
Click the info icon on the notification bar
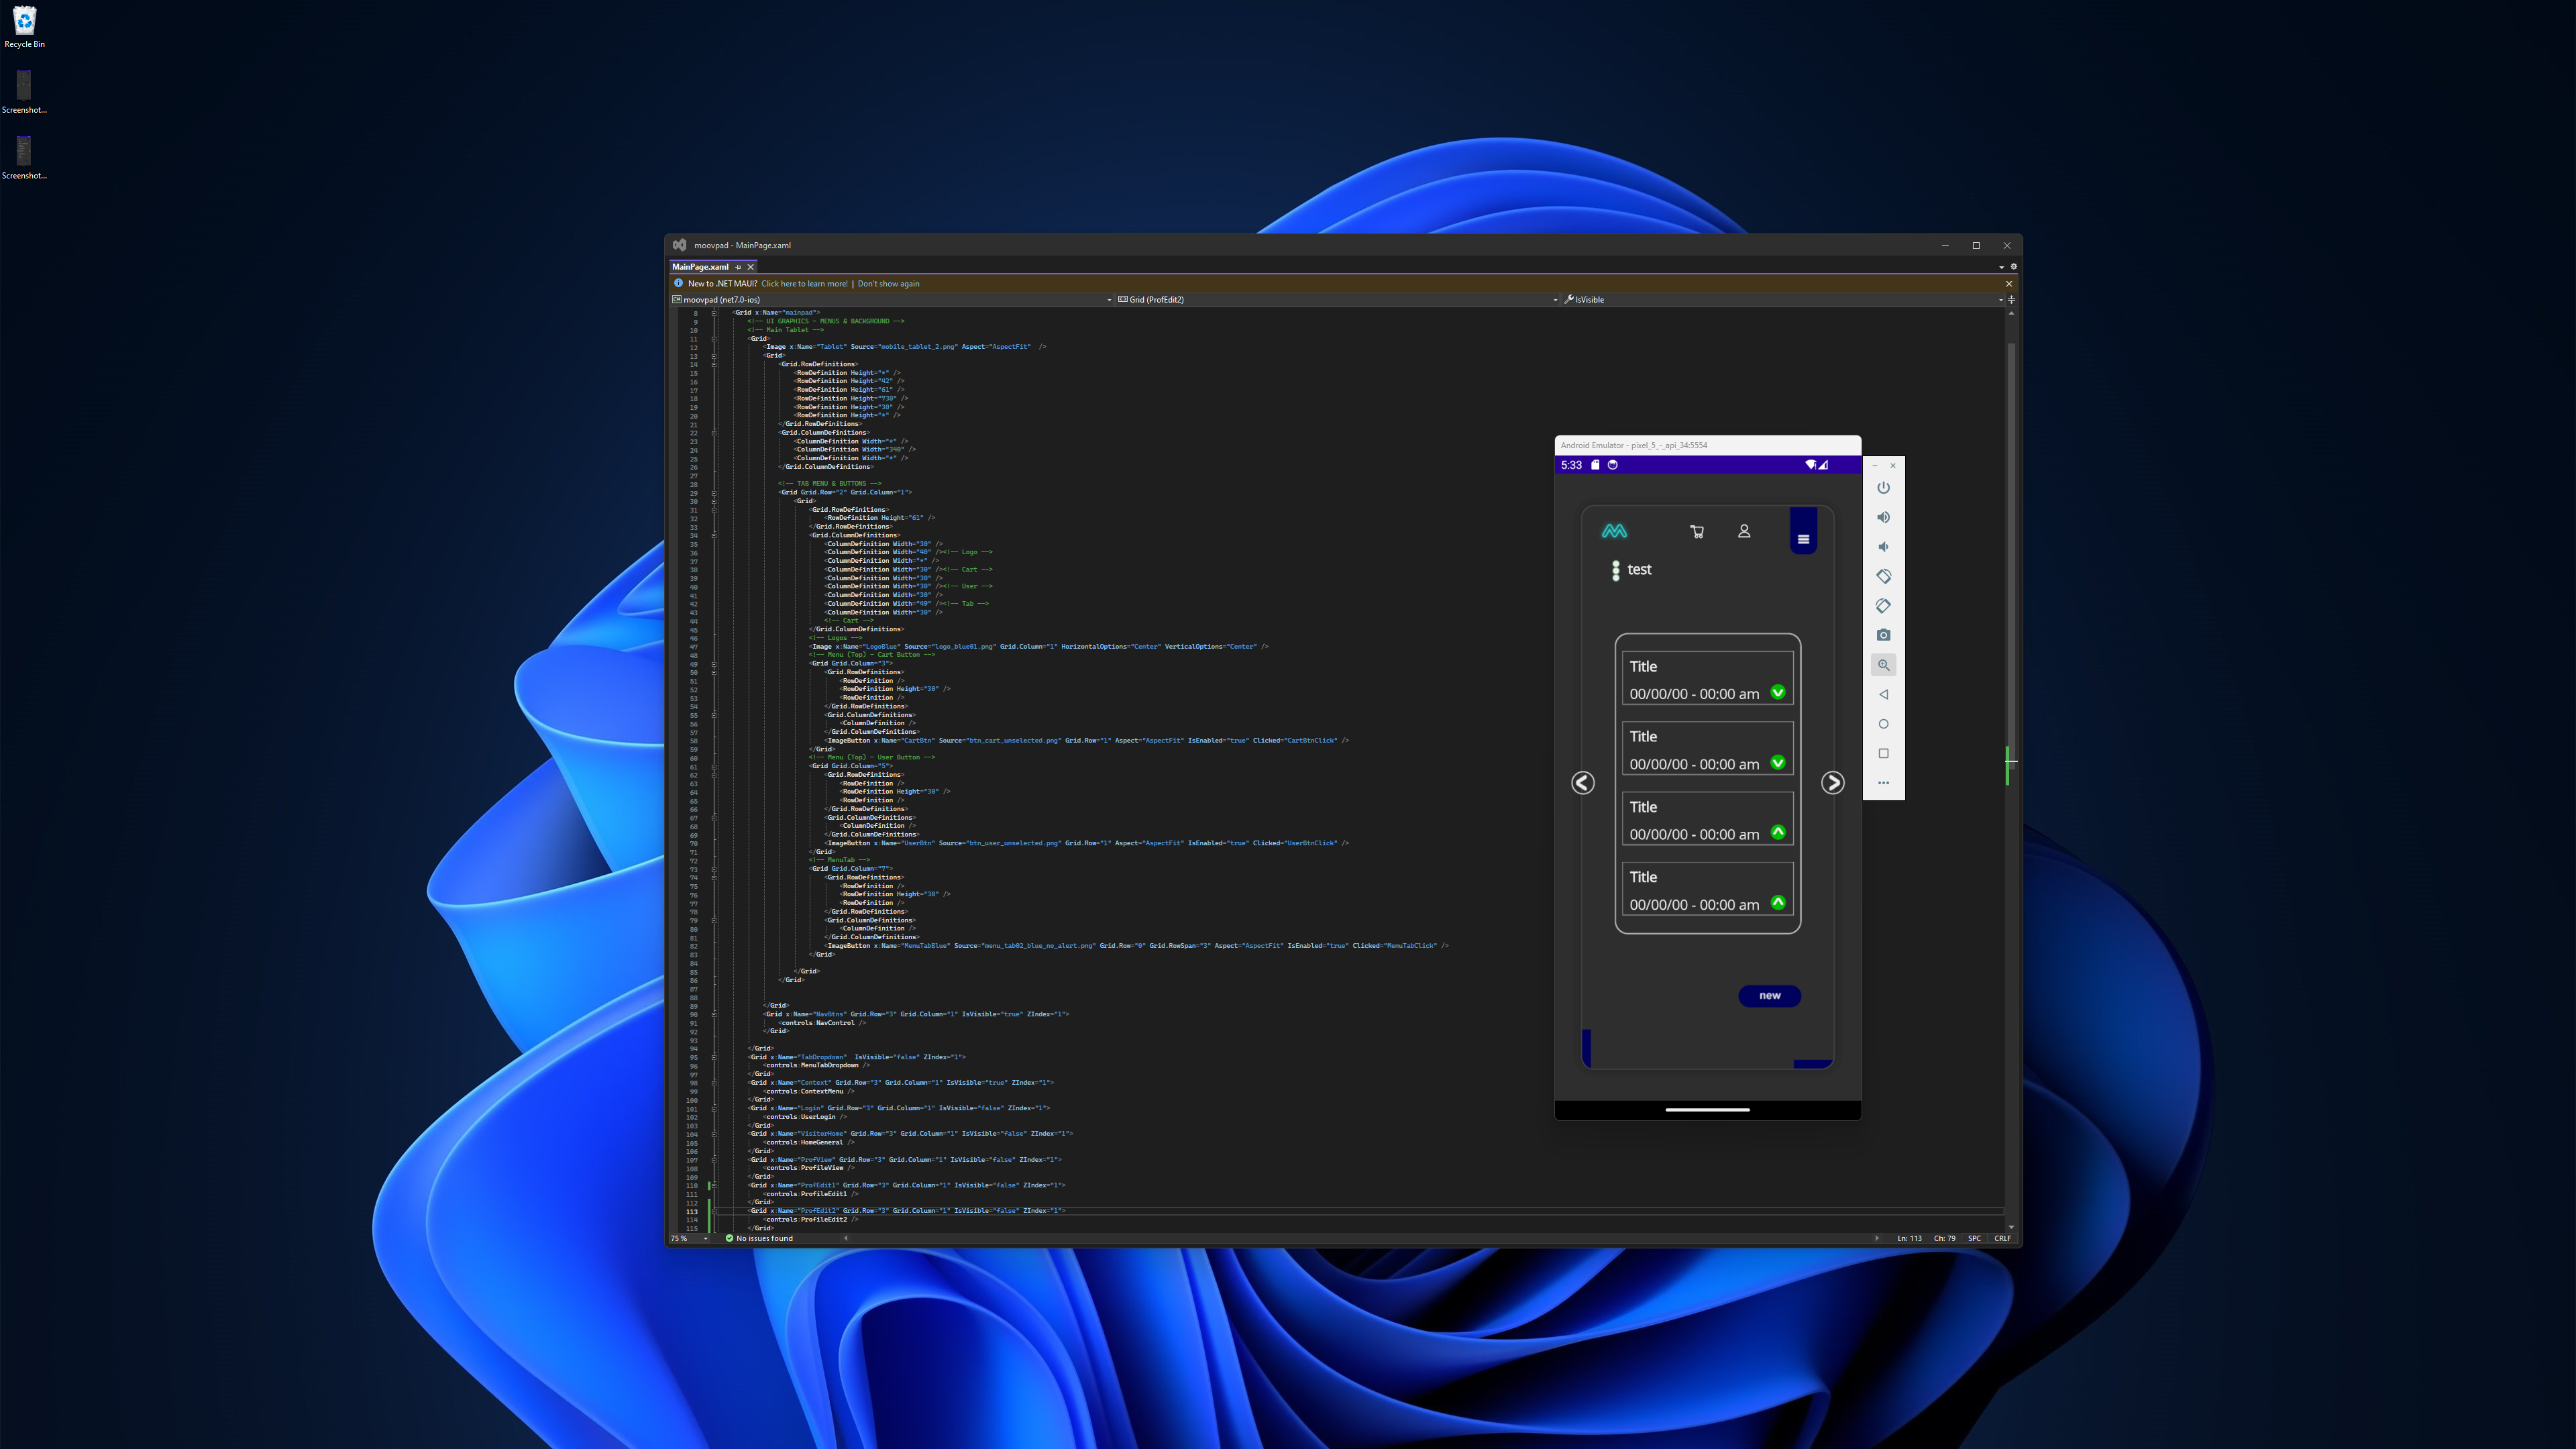678,284
